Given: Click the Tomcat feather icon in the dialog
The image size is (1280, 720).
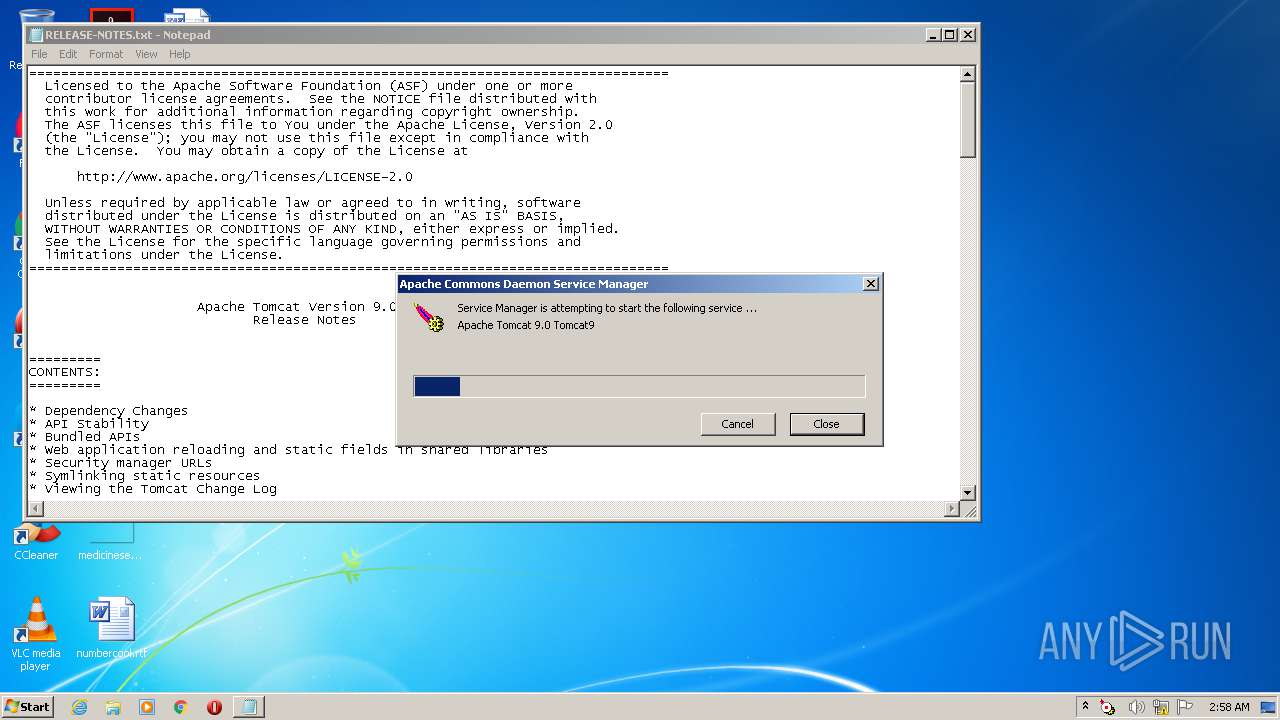Looking at the screenshot, I should [x=429, y=317].
